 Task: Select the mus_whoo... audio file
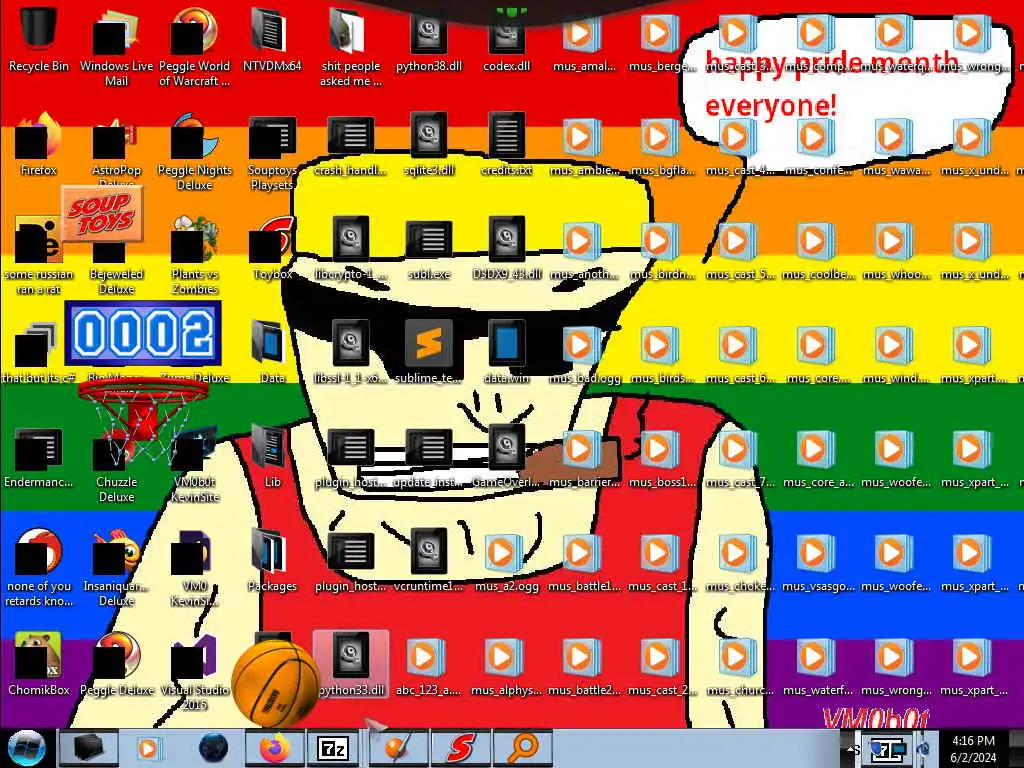click(x=896, y=248)
